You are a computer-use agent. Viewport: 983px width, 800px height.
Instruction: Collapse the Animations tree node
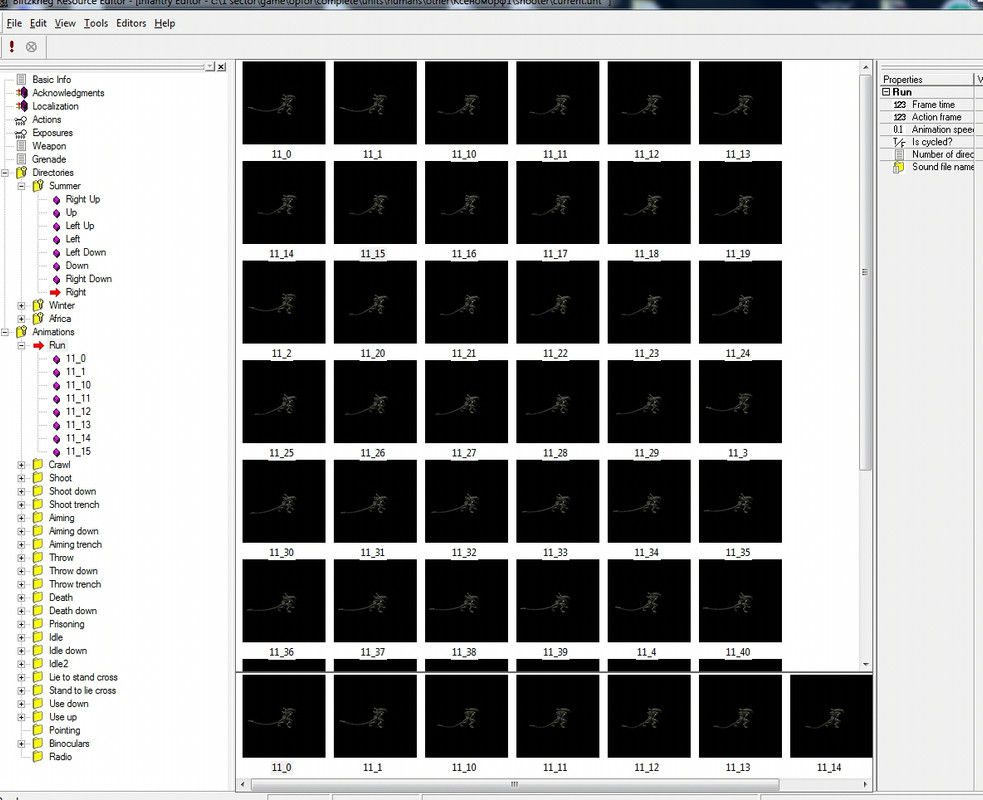tap(5, 332)
